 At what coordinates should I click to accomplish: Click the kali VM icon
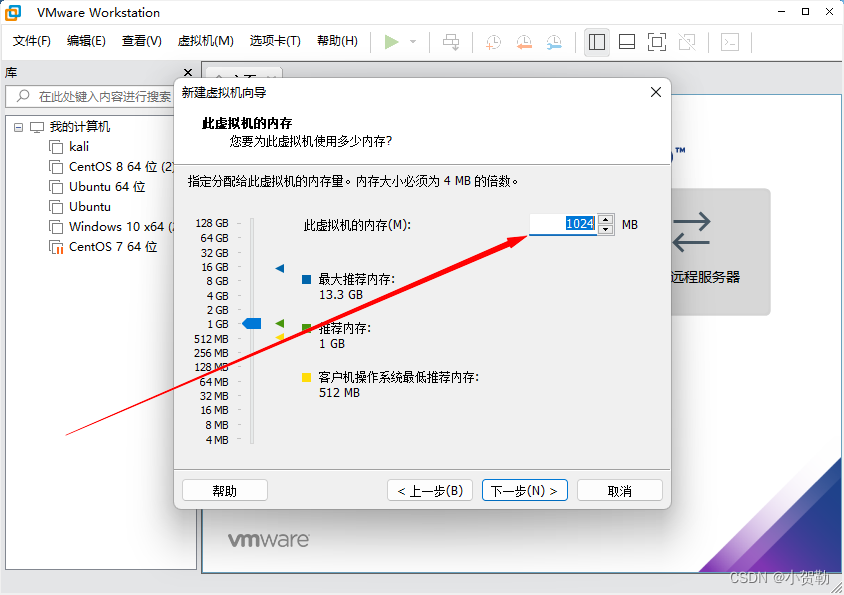(x=56, y=147)
